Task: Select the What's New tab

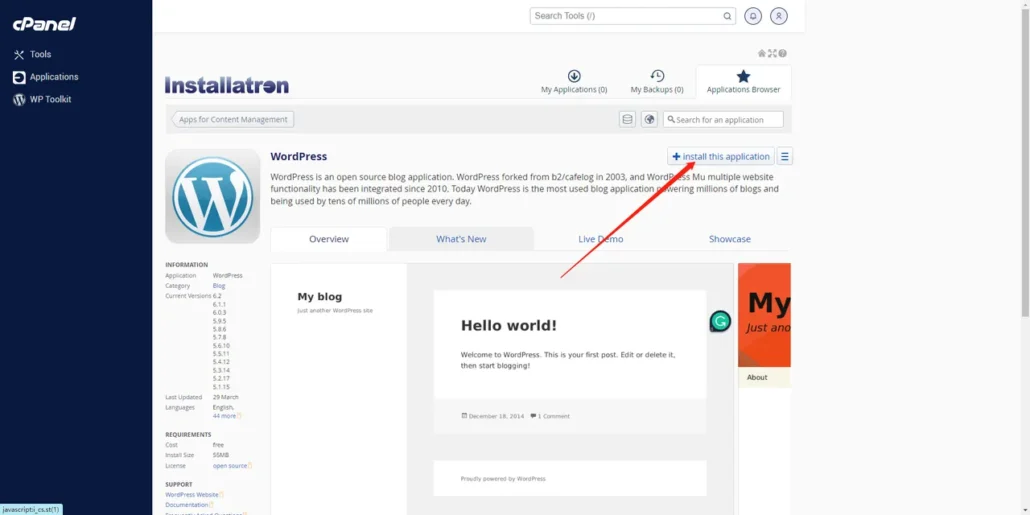Action: point(461,239)
